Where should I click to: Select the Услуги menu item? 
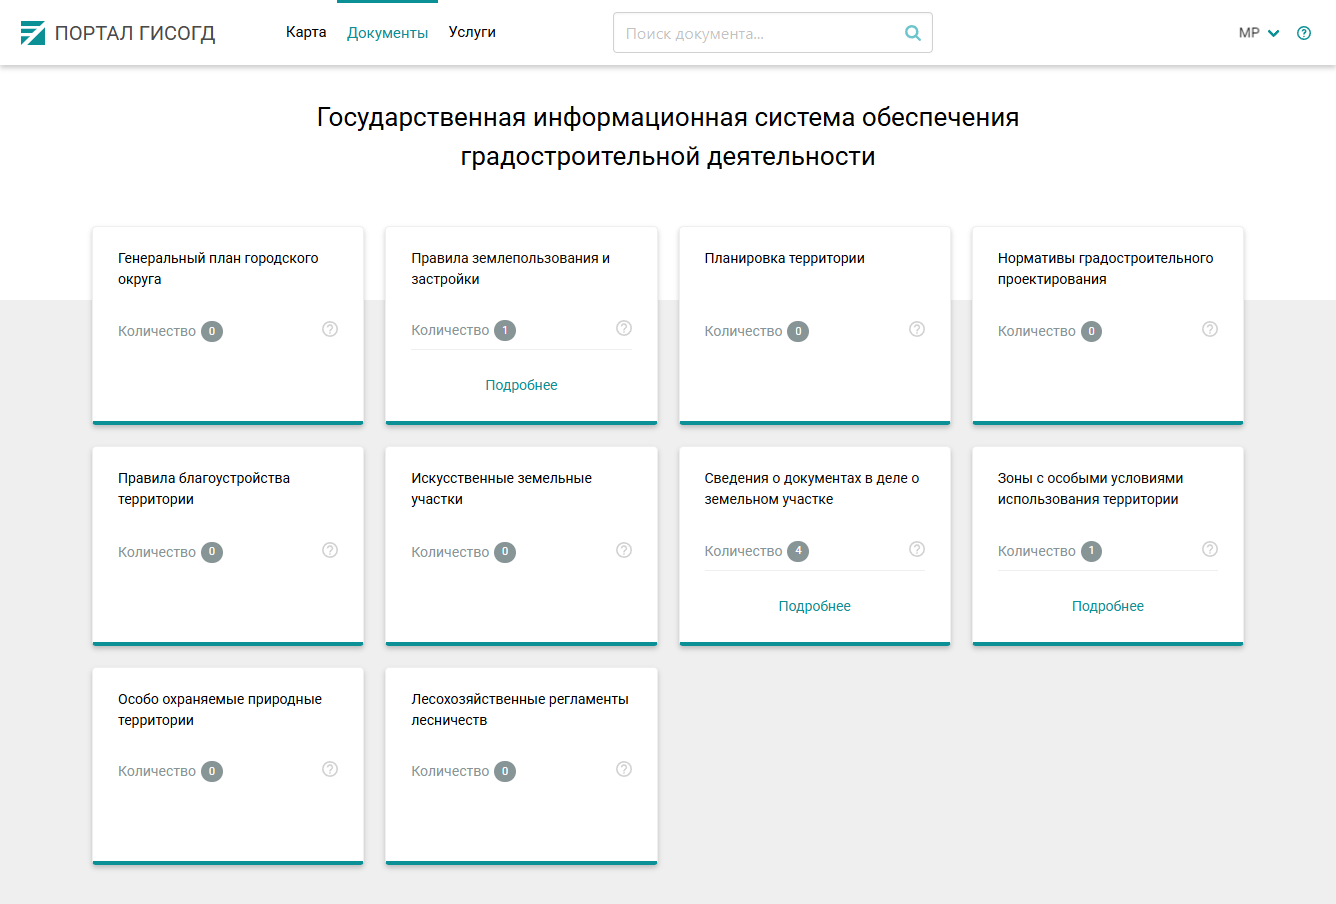(x=472, y=31)
